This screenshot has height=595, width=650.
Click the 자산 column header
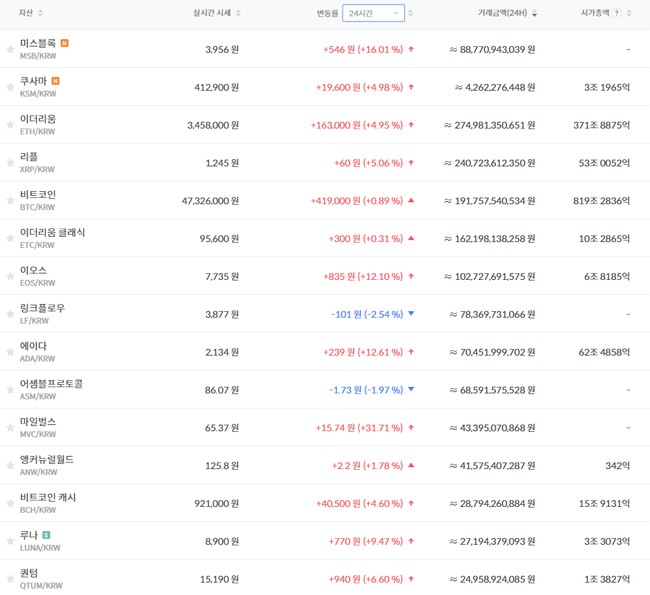[x=26, y=13]
